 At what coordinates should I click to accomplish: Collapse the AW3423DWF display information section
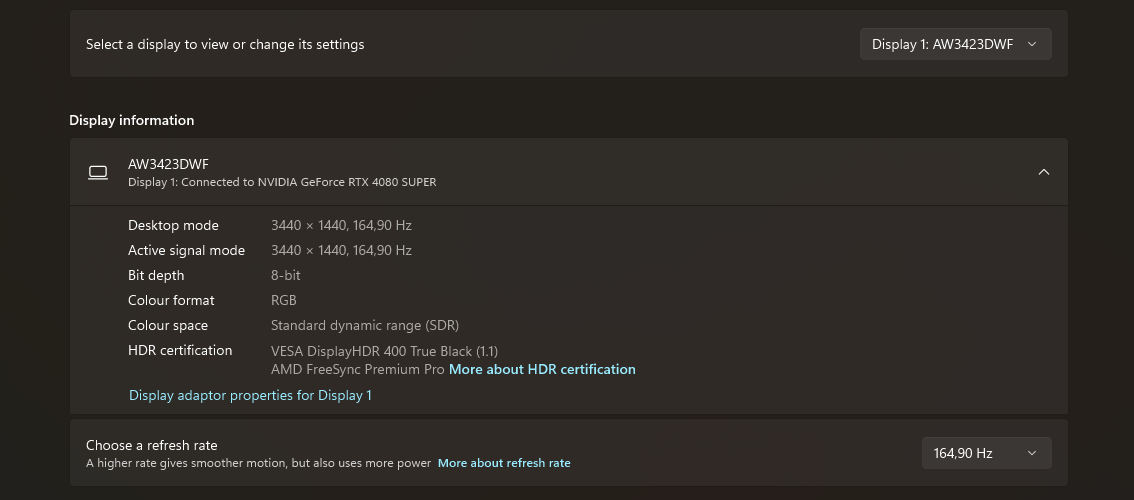(1043, 172)
